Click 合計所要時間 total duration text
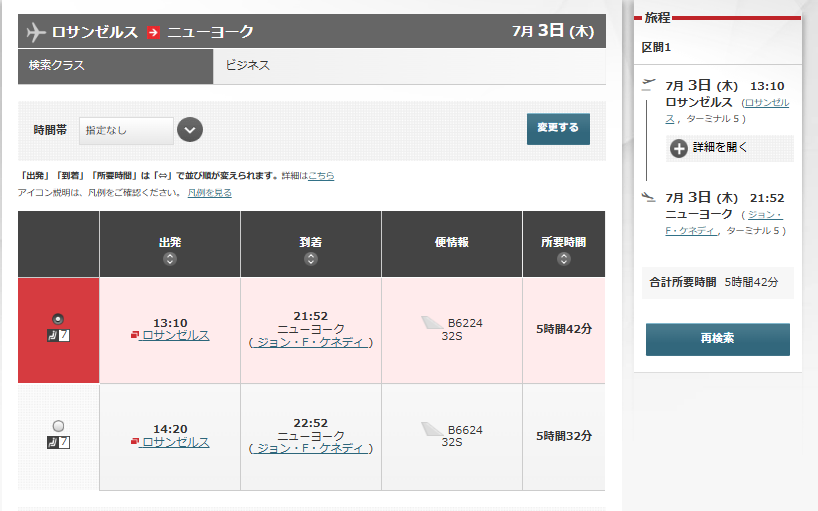The image size is (818, 511). [x=682, y=283]
